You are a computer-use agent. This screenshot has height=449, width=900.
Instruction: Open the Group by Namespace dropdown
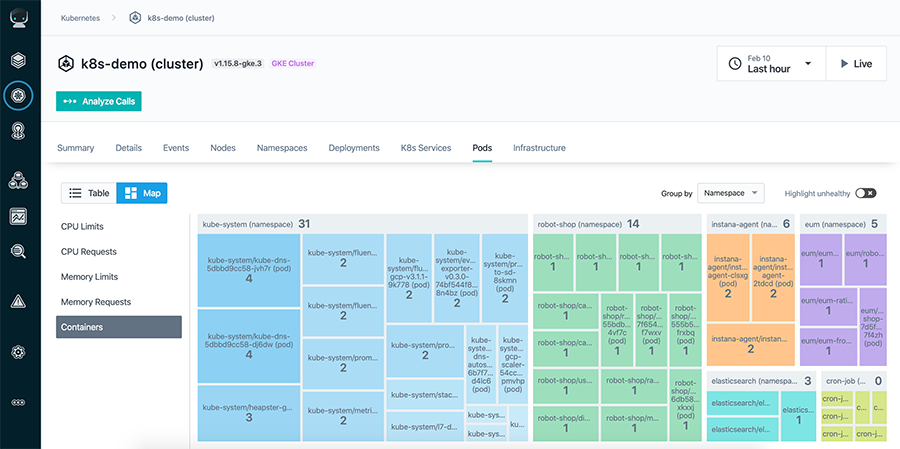[x=731, y=193]
